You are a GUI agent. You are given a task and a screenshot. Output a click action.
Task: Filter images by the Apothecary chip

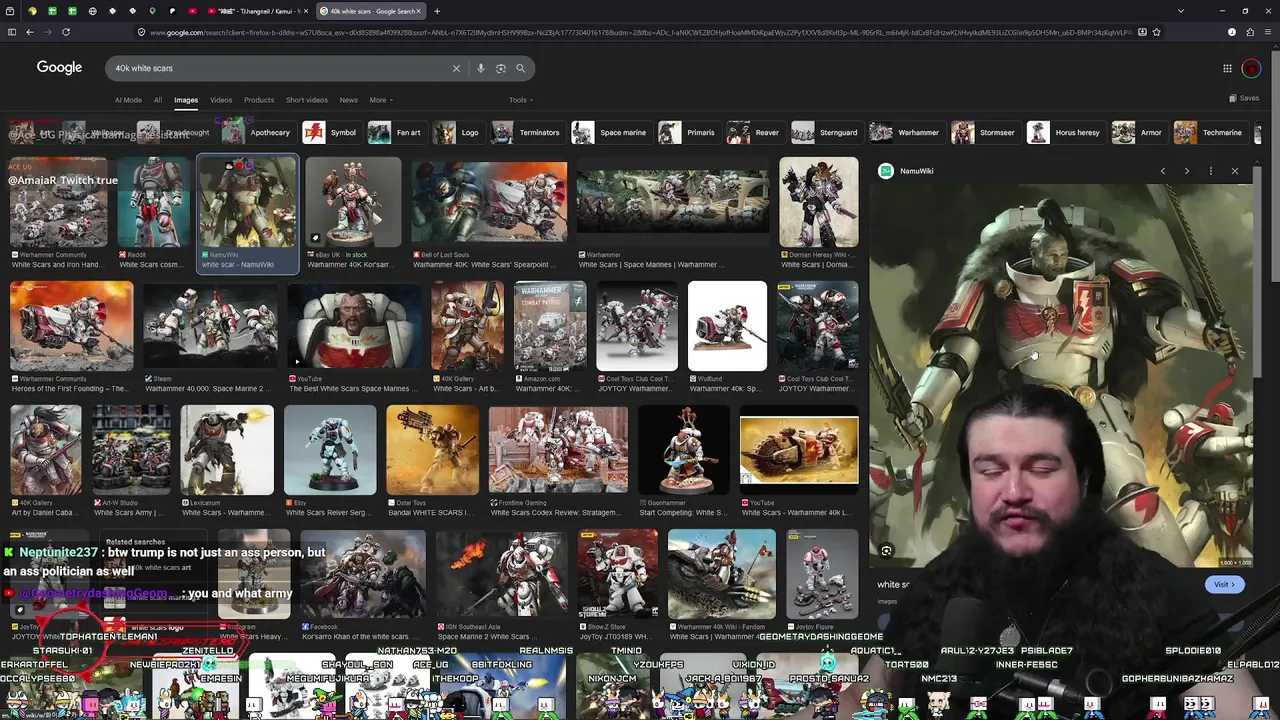click(257, 132)
